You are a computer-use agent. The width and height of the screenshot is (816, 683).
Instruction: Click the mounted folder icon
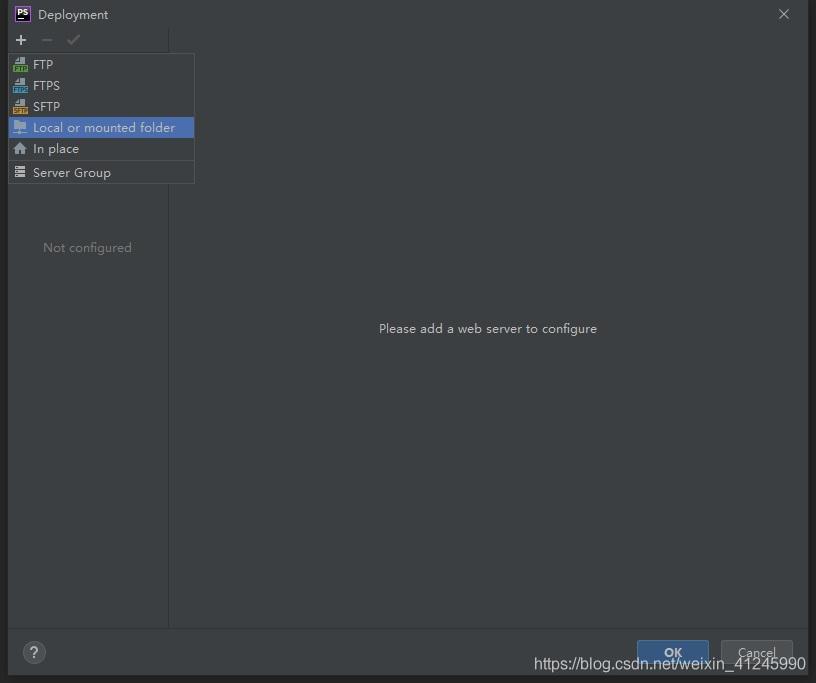[20, 128]
